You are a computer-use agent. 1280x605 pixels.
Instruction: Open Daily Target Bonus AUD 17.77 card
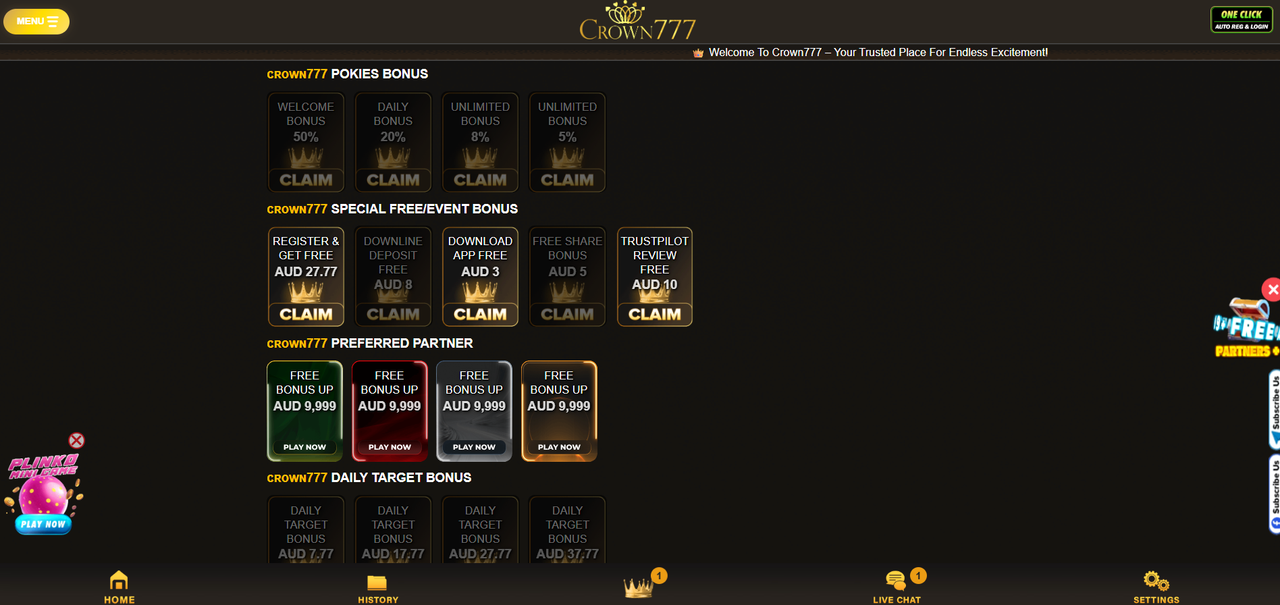(393, 530)
